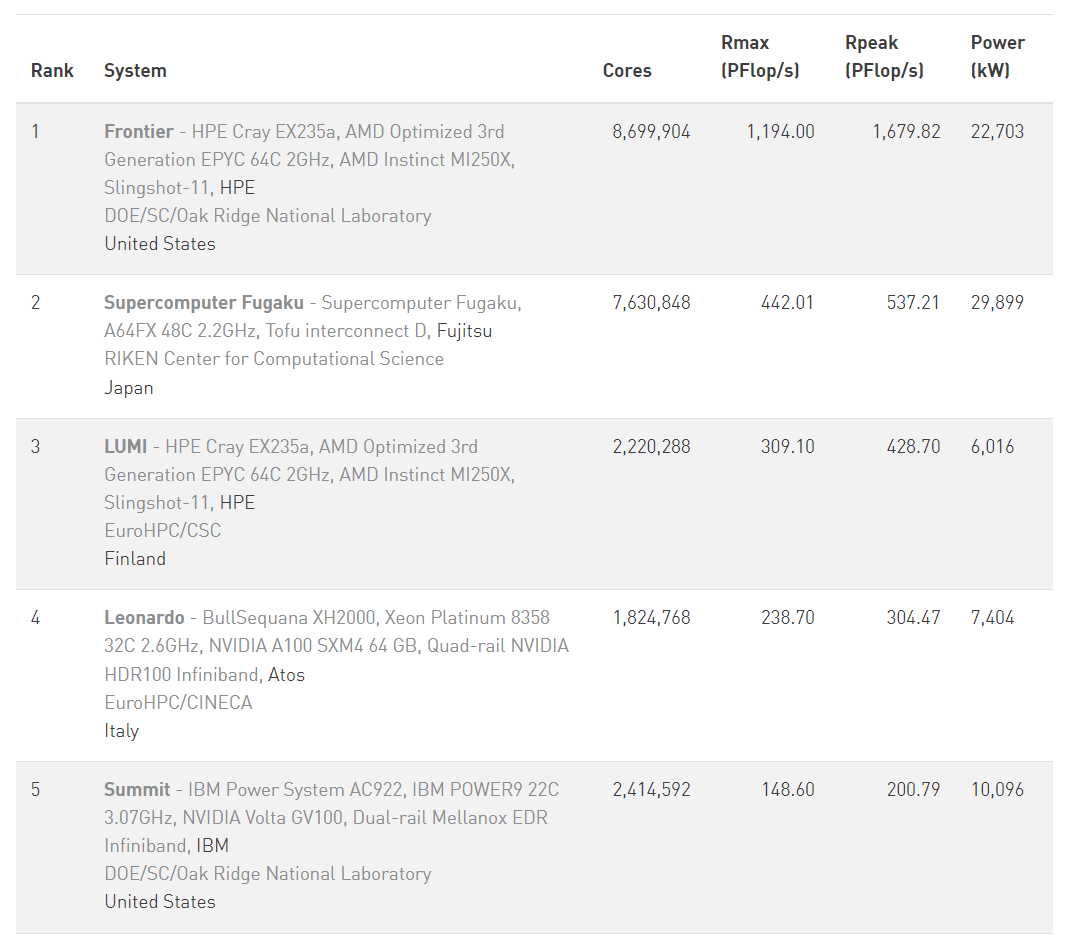Click DOE/SC/Oak Ridge National Laboratory under Frontier
The width and height of the screenshot is (1079, 939).
(268, 216)
